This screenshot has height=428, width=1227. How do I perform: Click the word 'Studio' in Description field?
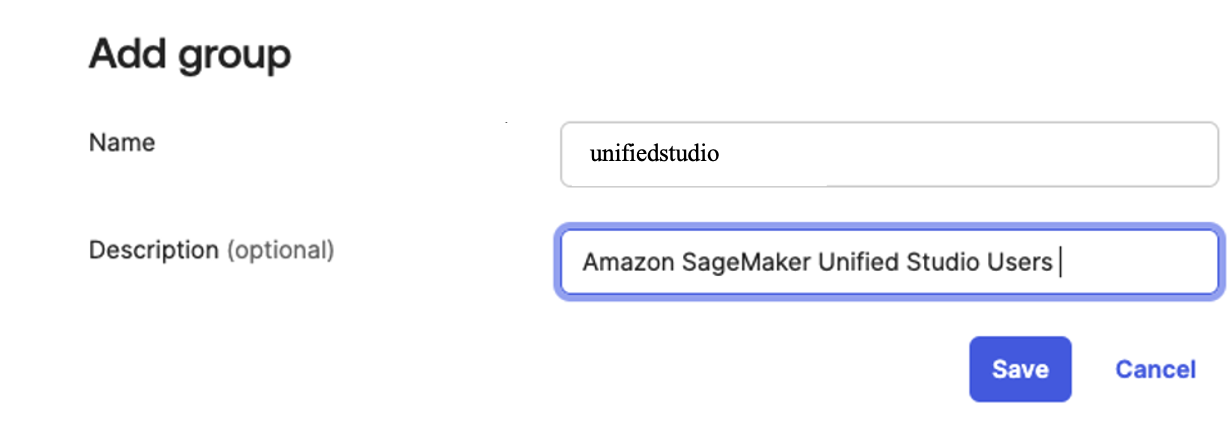pos(940,263)
